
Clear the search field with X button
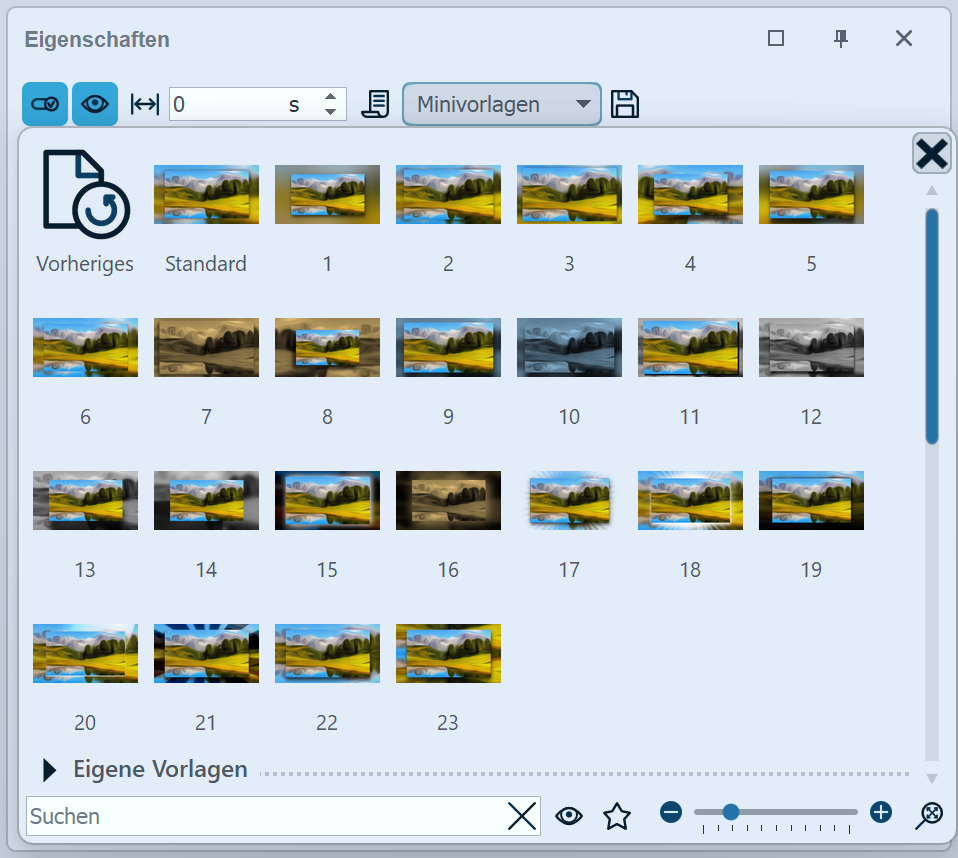522,816
